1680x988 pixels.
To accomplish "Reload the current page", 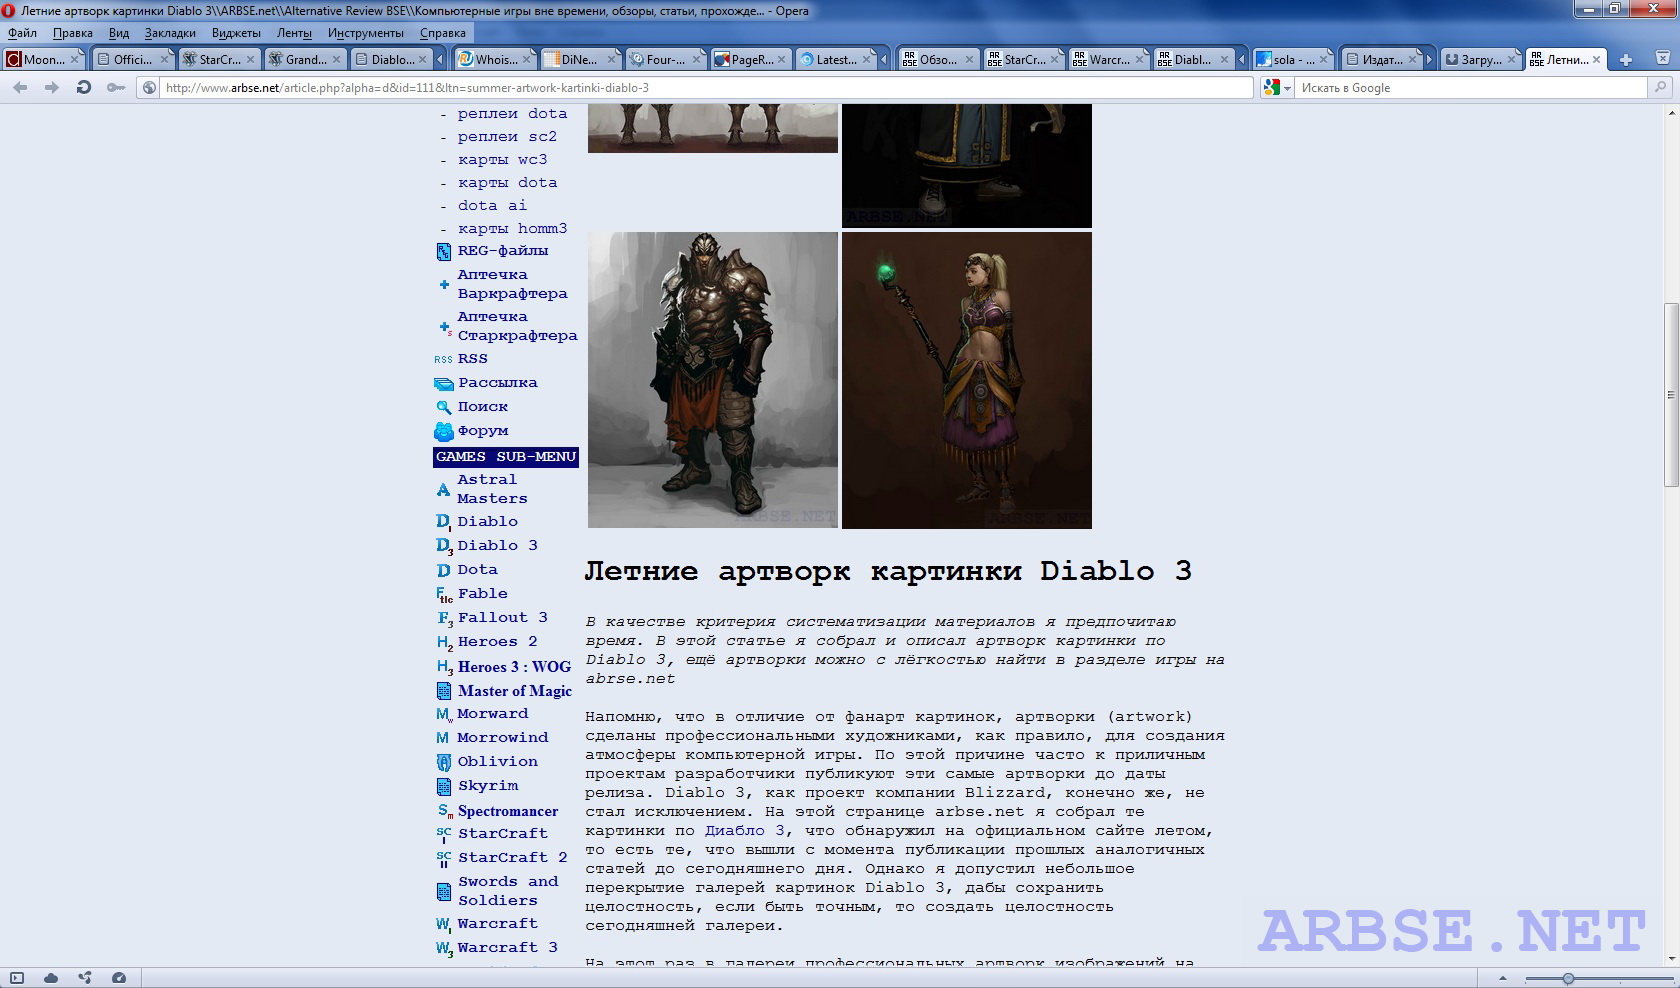I will (84, 88).
